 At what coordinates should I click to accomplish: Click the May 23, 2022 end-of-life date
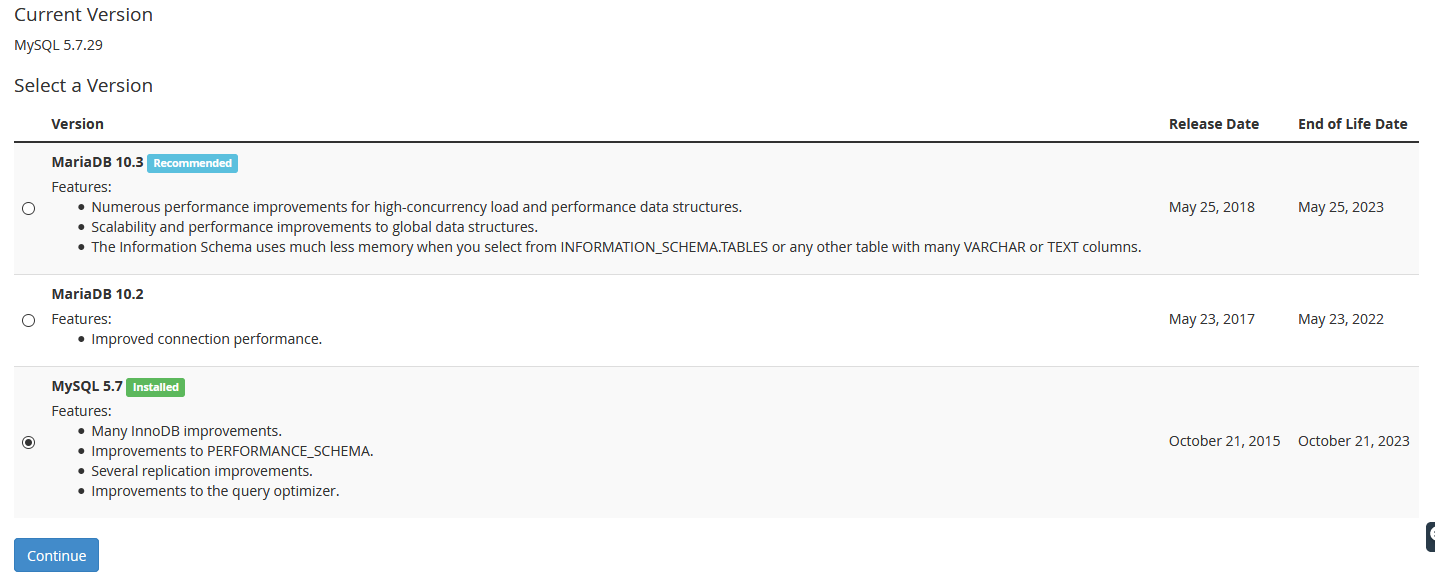click(1341, 319)
